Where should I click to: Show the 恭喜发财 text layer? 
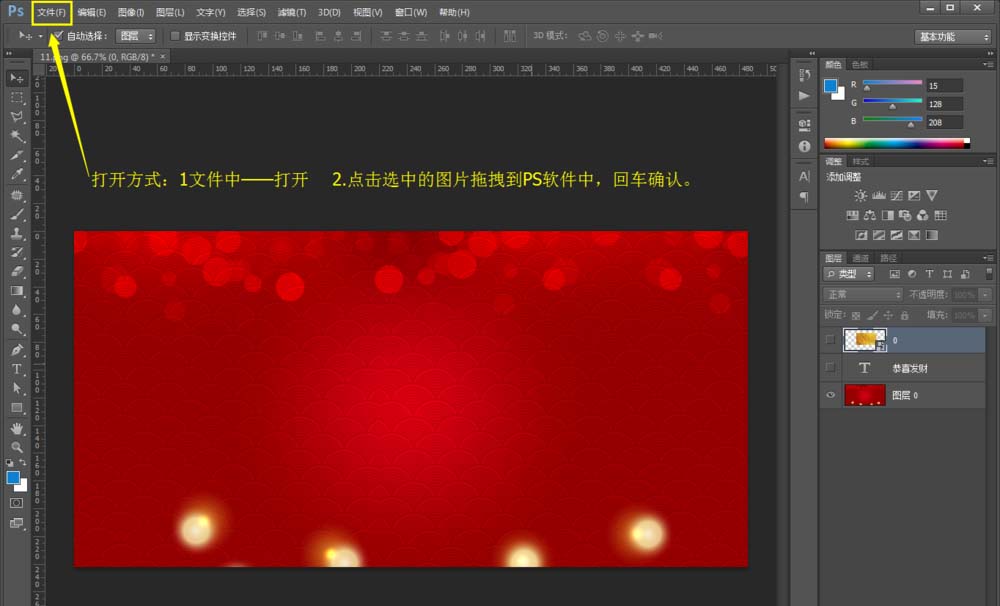tap(830, 367)
